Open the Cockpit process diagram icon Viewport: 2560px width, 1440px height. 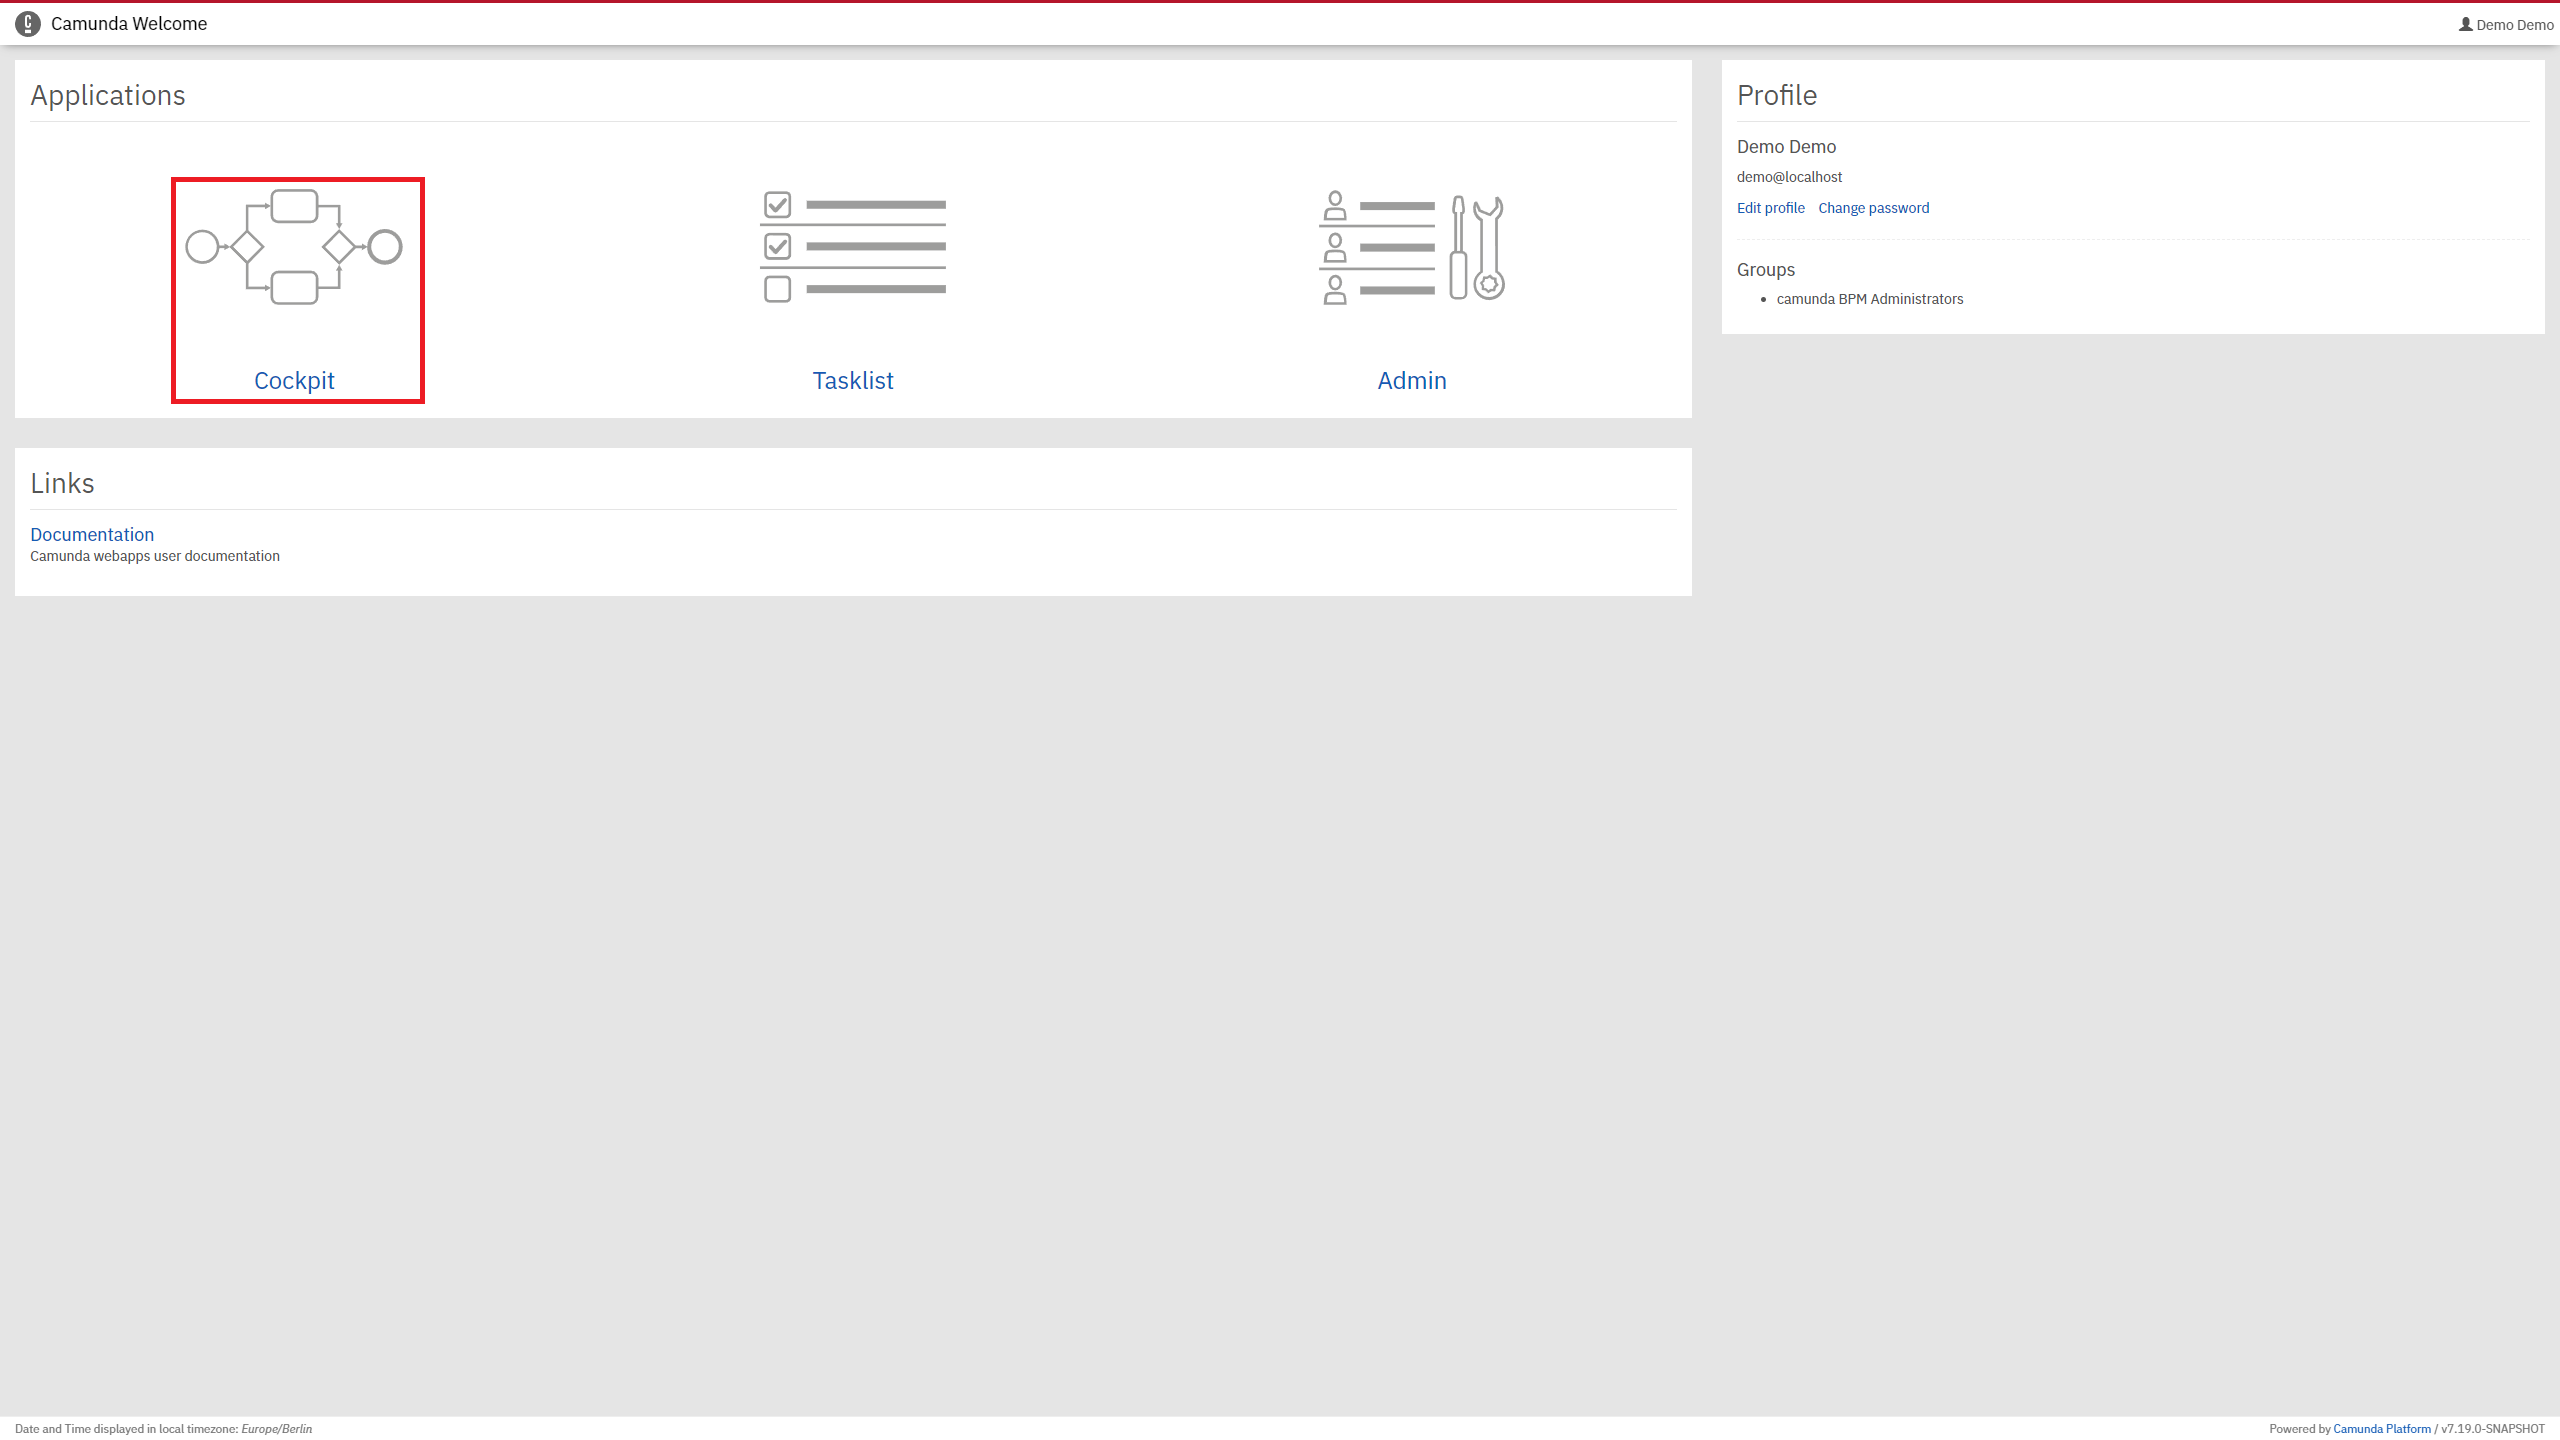click(x=294, y=247)
